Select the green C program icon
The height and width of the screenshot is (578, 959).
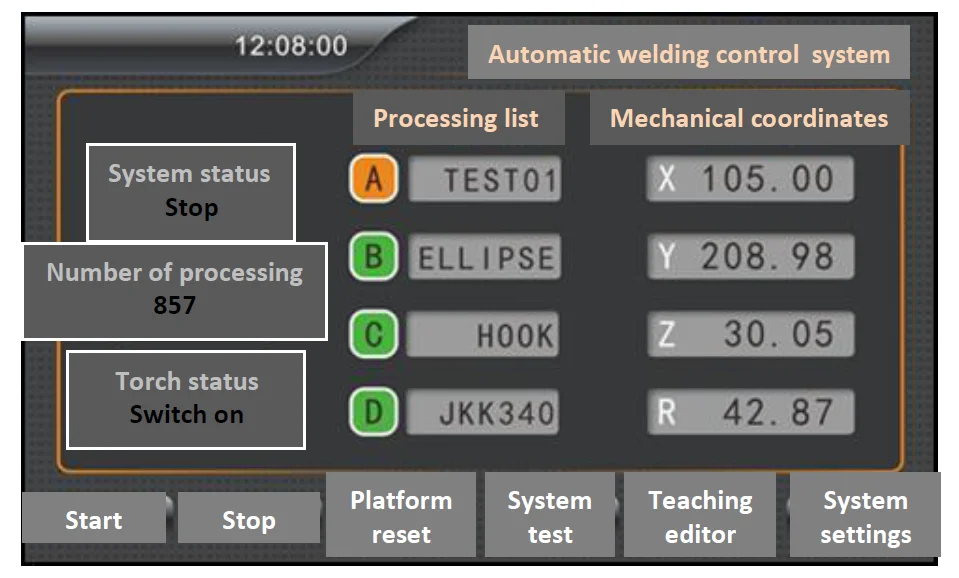coord(373,334)
